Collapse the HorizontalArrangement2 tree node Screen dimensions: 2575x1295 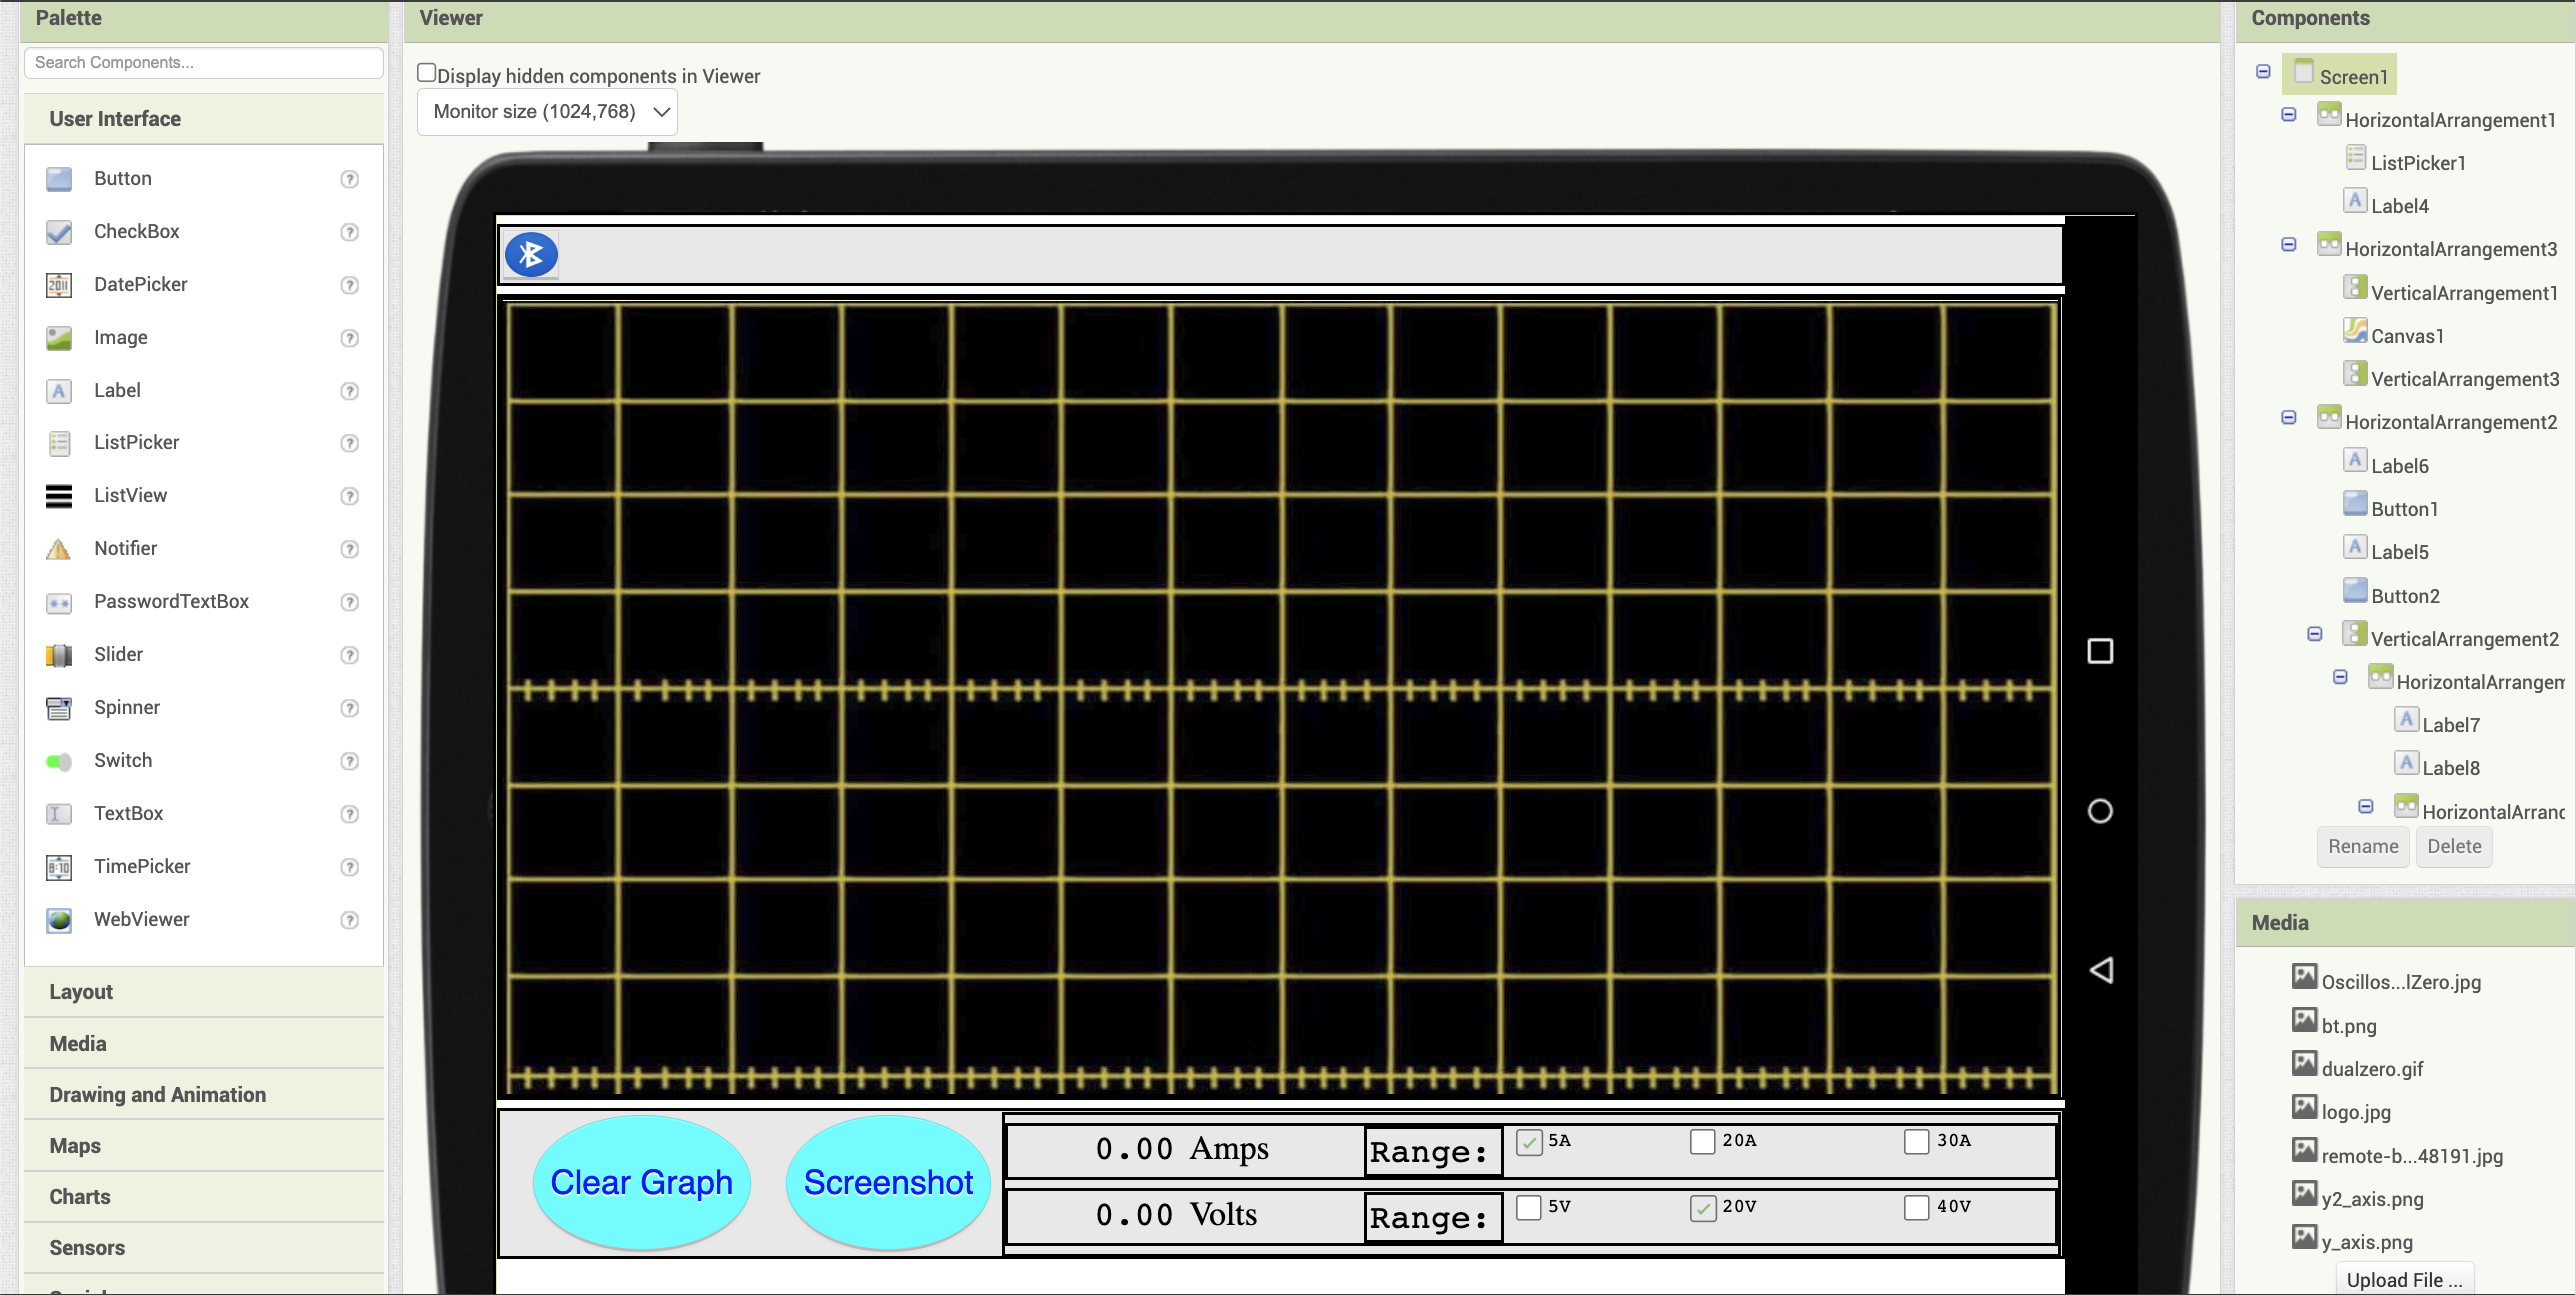click(x=2288, y=417)
